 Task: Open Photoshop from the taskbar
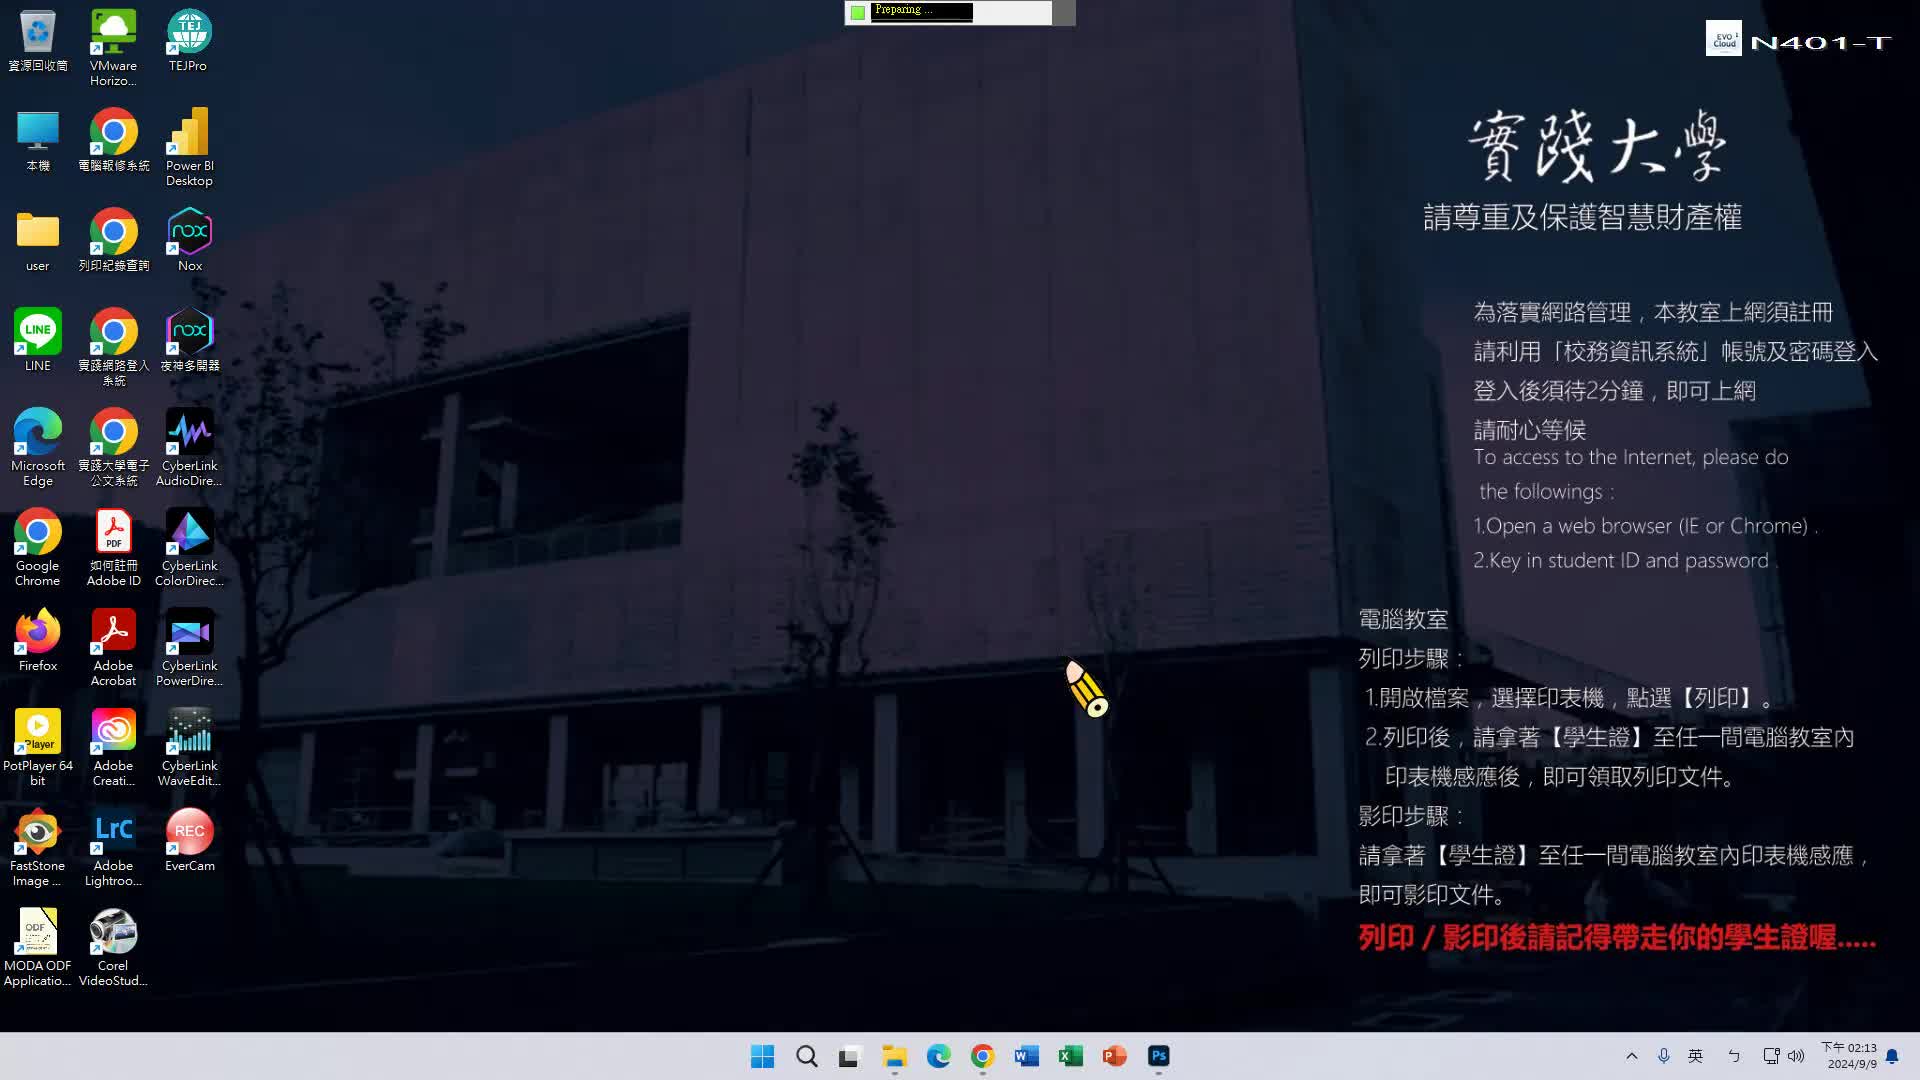(x=1158, y=1056)
